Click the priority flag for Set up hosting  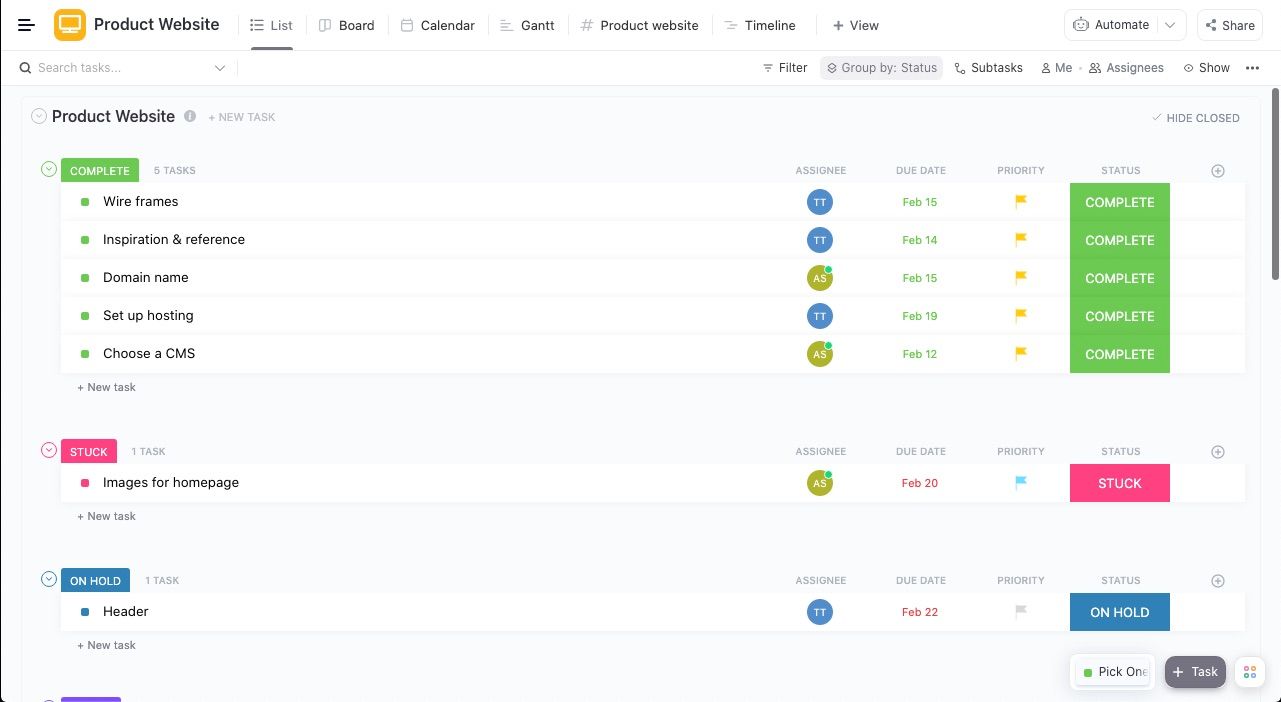(x=1021, y=315)
